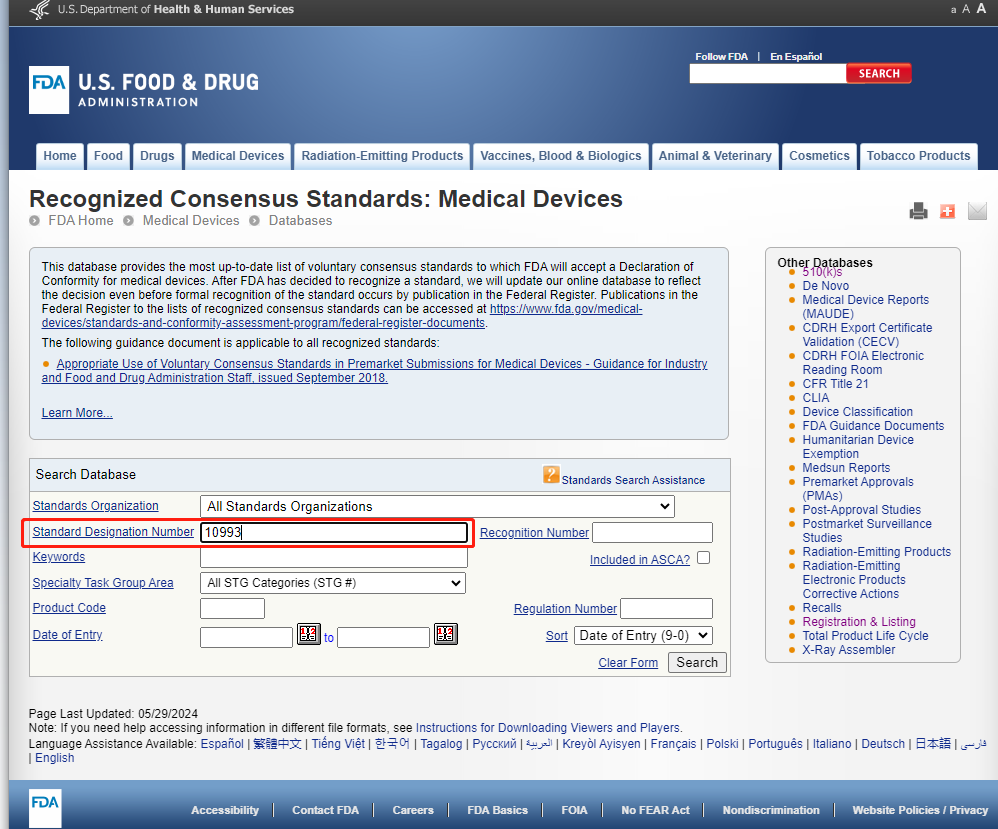Open the CFR Title 21 link
The width and height of the screenshot is (998, 829).
click(835, 384)
